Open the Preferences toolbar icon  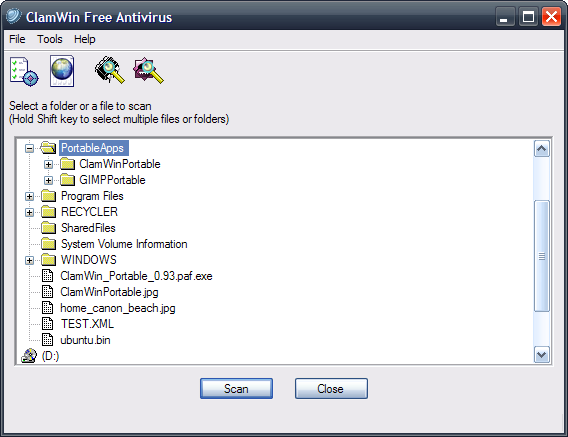click(24, 71)
